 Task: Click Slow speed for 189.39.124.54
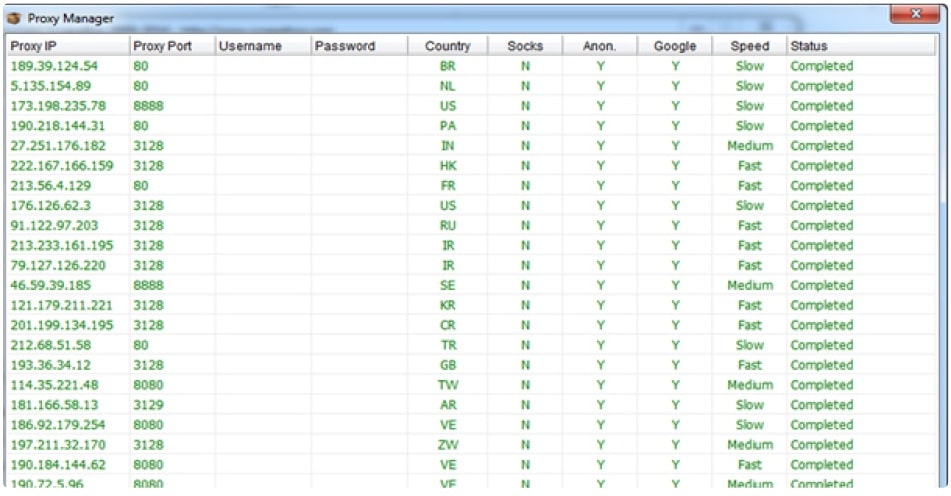(x=750, y=66)
